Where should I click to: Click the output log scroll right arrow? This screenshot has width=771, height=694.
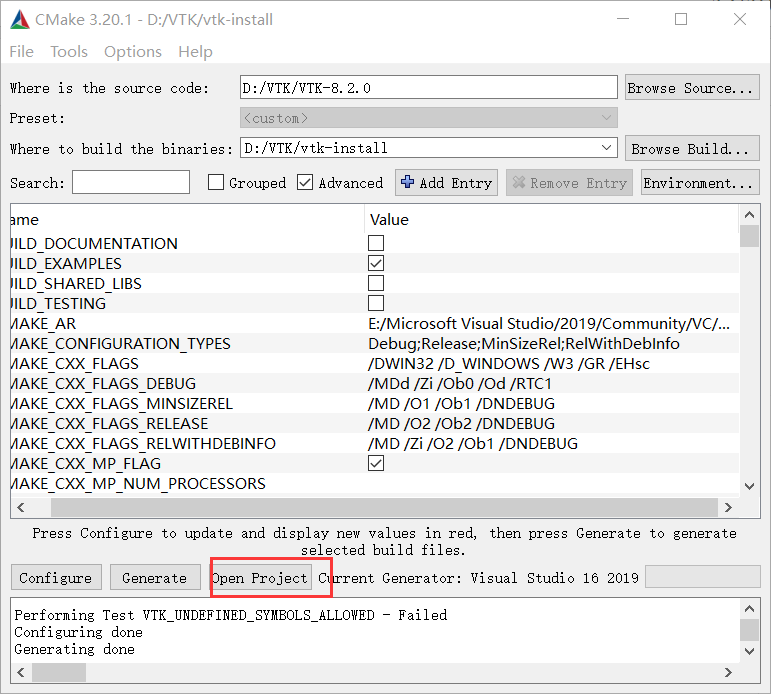pos(728,672)
